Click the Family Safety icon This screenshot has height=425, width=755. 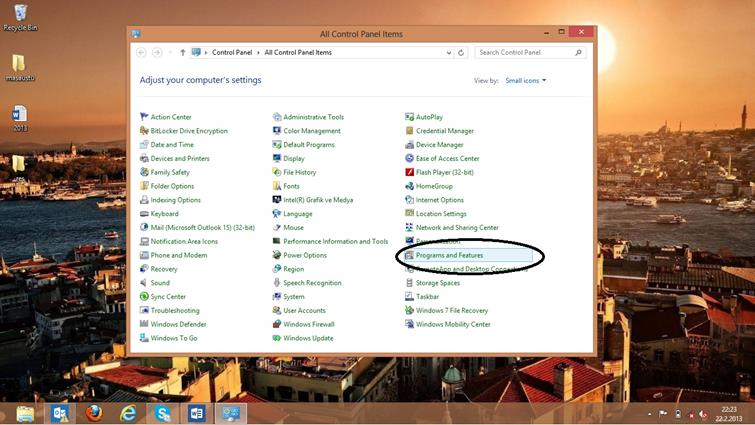point(144,172)
